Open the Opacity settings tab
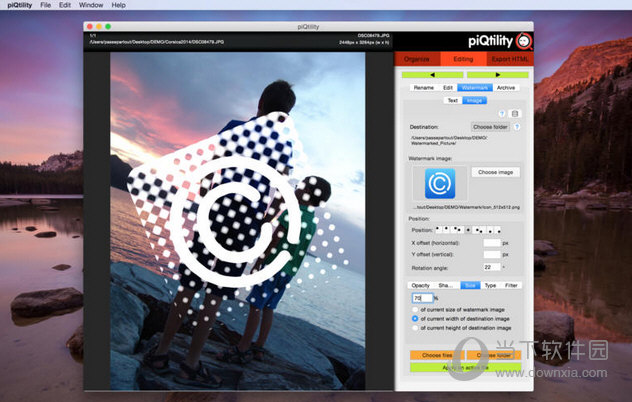 (420, 285)
